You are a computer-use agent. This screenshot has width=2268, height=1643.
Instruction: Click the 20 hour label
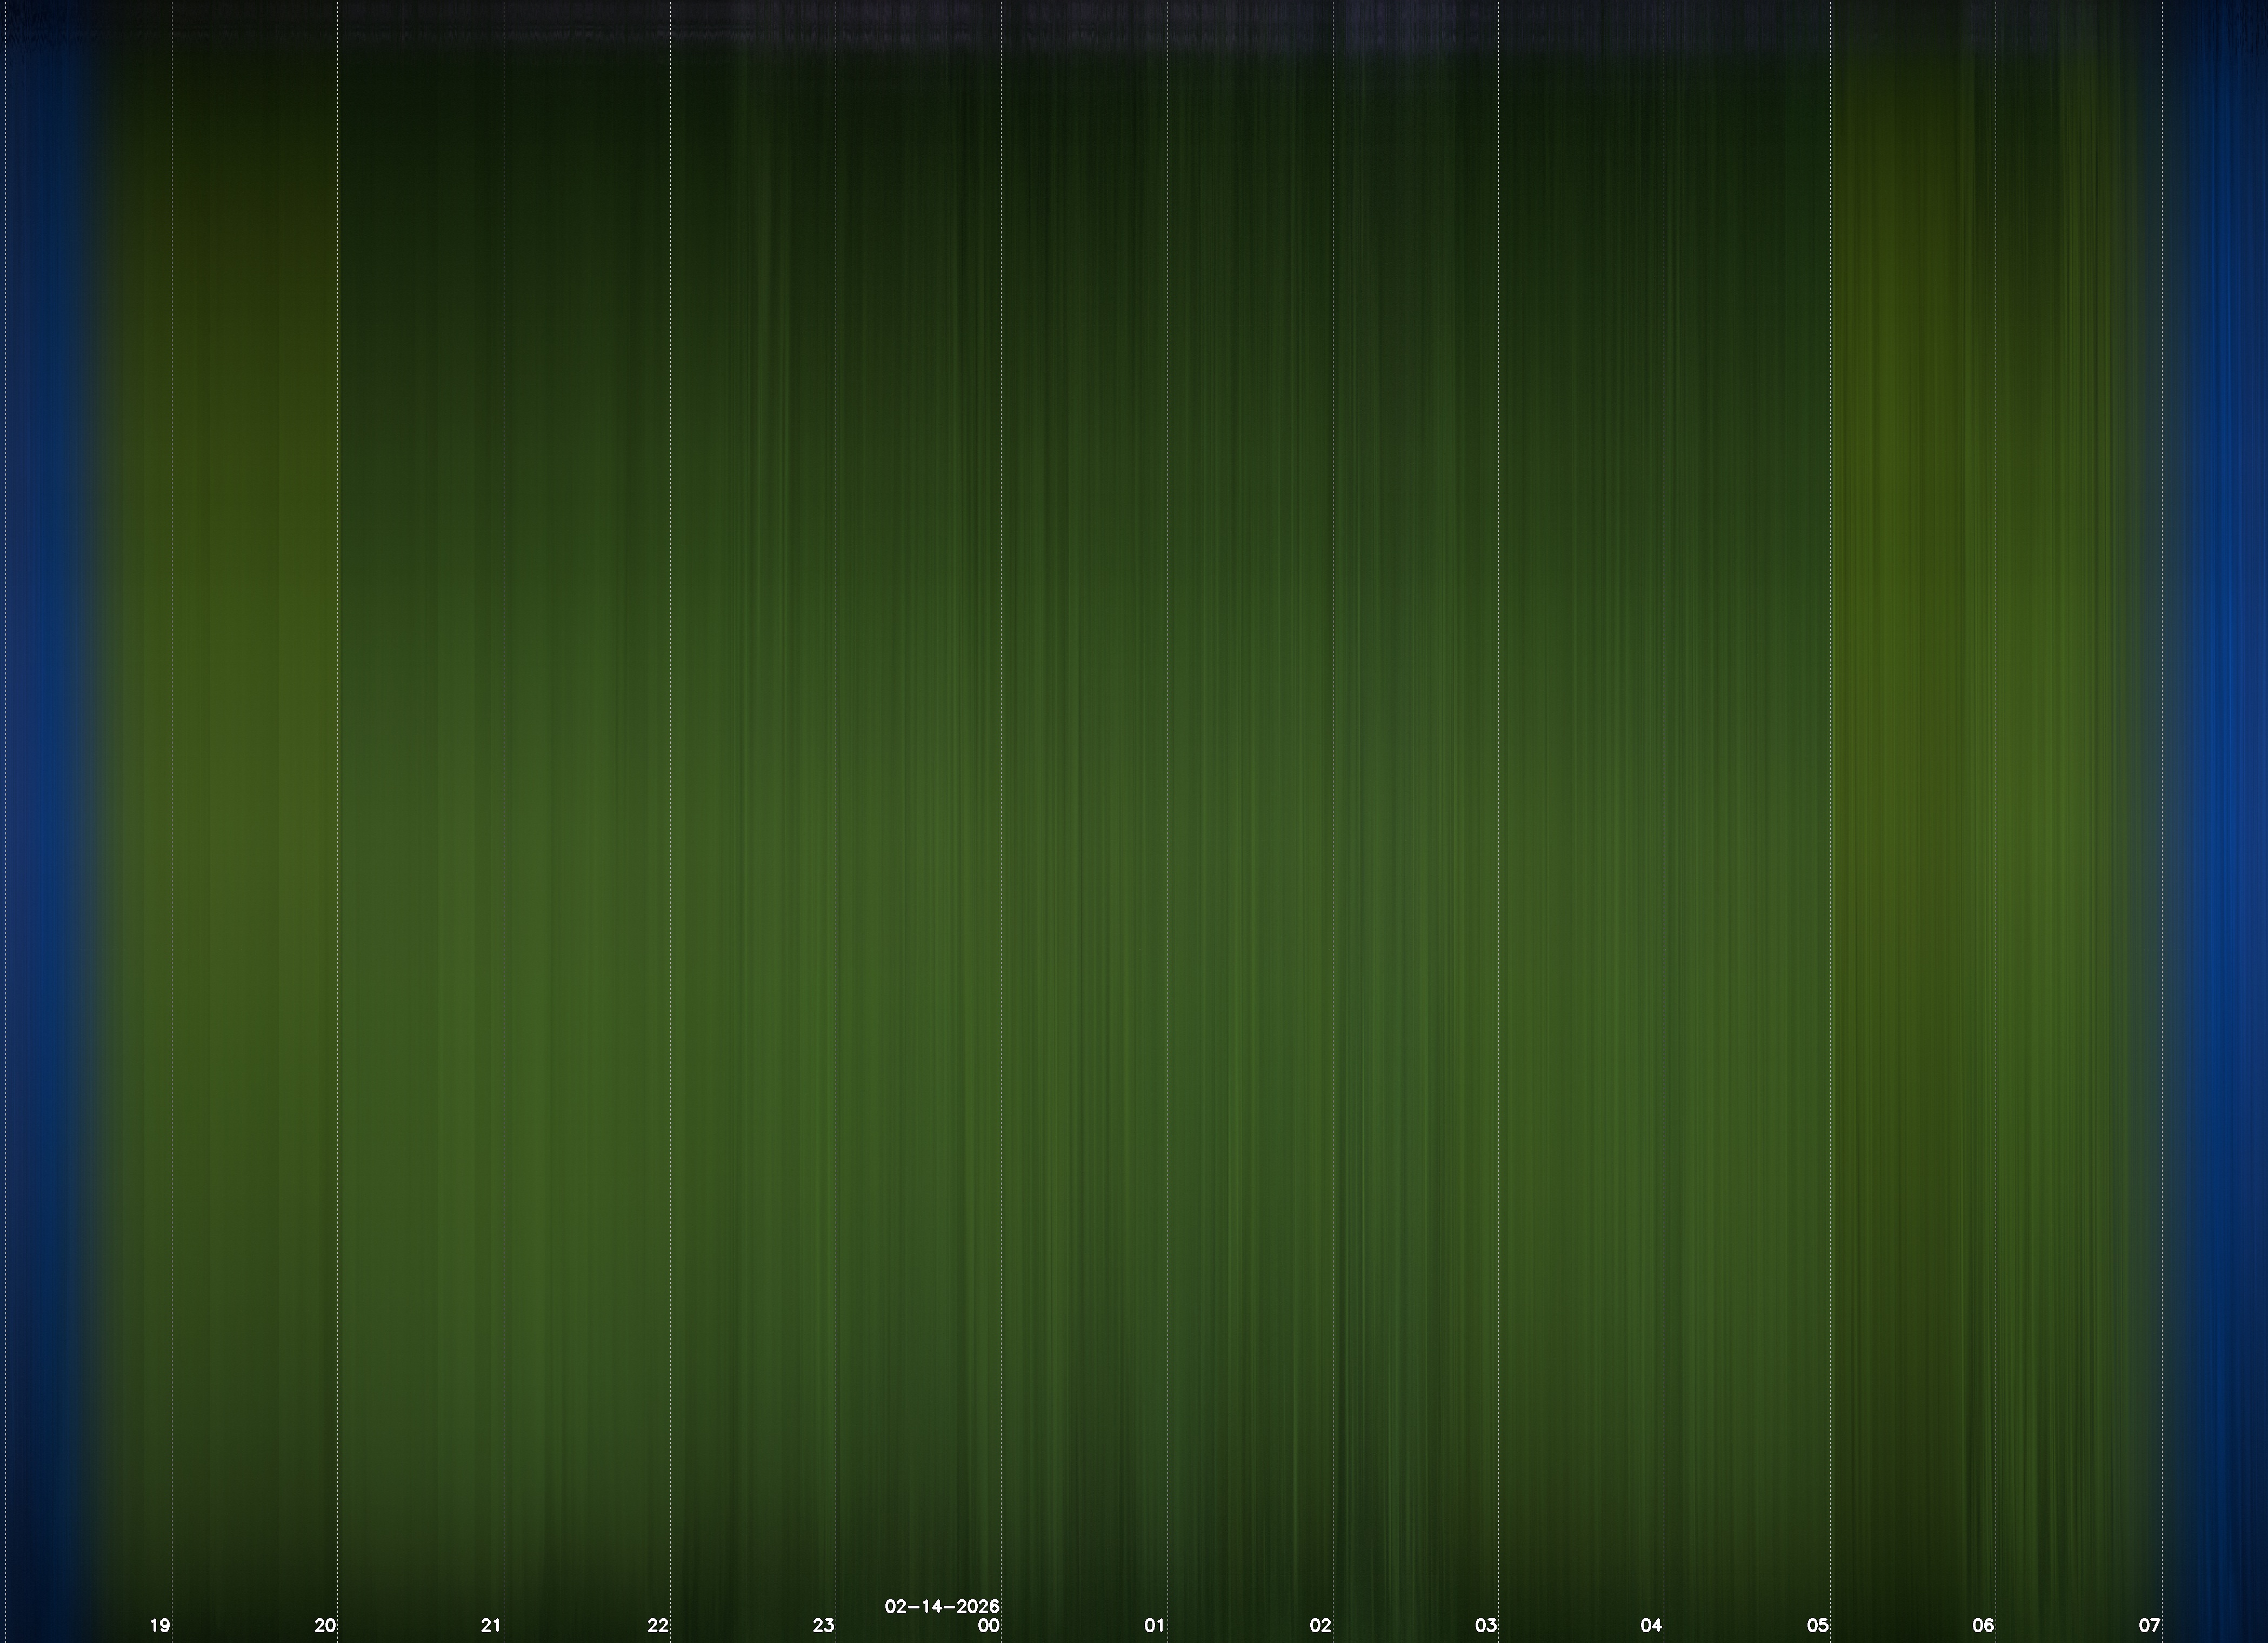[325, 1625]
